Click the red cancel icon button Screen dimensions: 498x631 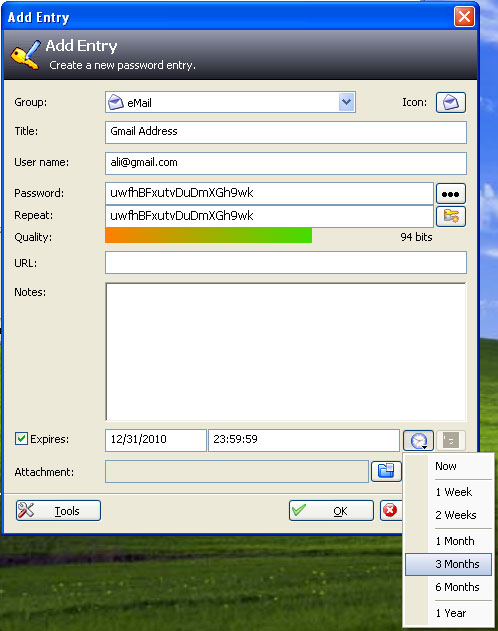[391, 510]
